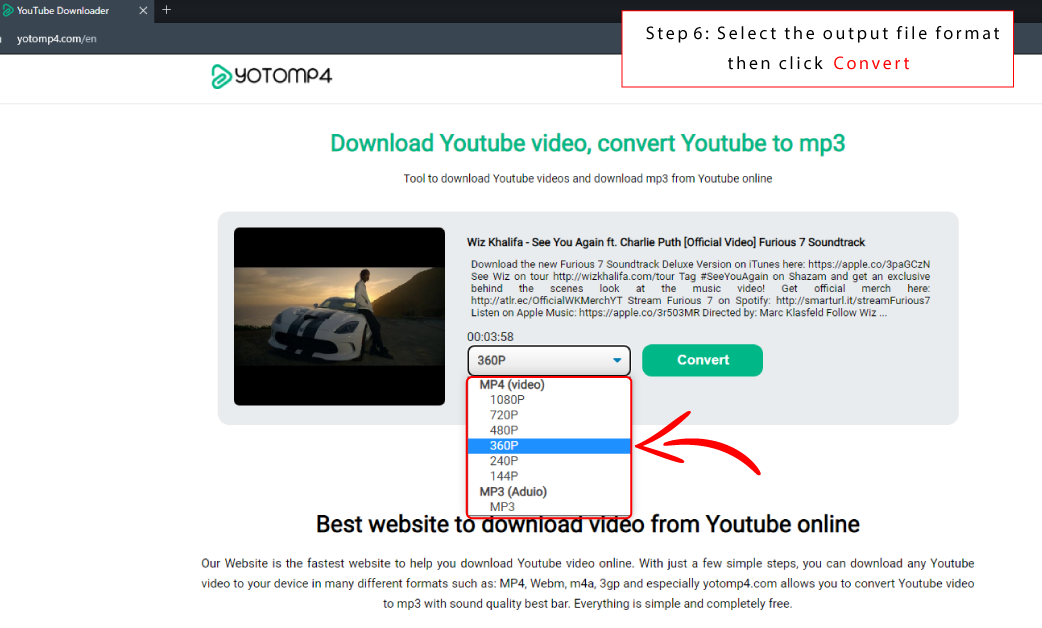Click the YotoMP4 logo

(271, 76)
